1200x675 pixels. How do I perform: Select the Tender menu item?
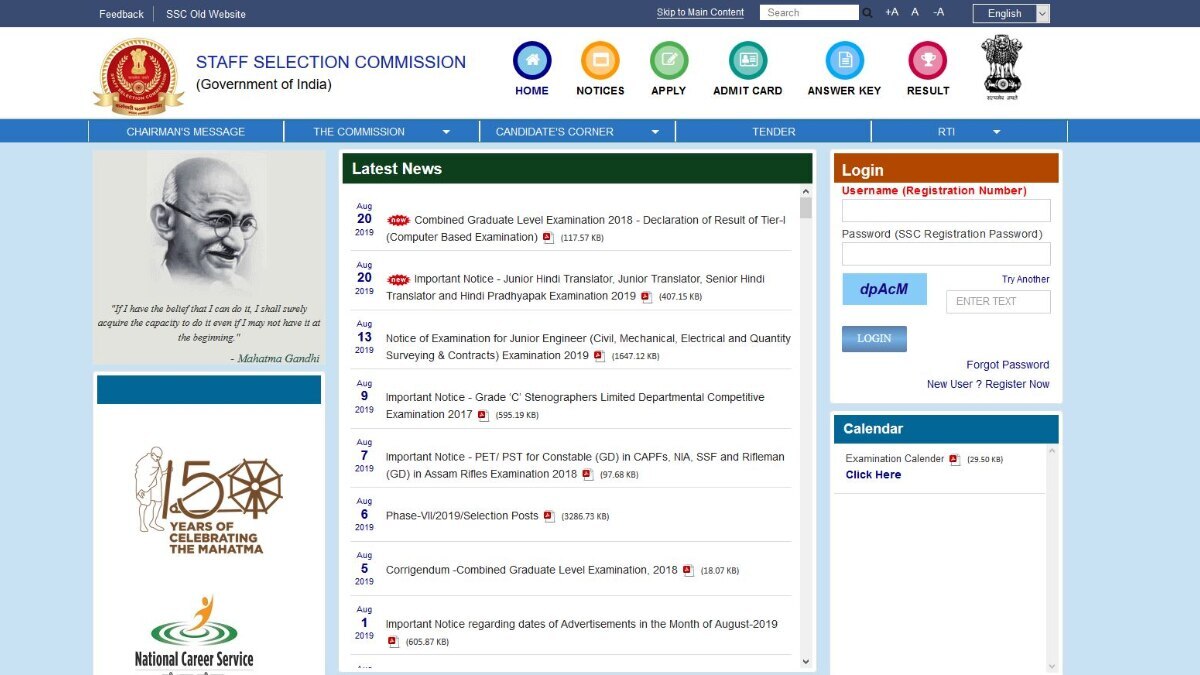click(x=773, y=131)
